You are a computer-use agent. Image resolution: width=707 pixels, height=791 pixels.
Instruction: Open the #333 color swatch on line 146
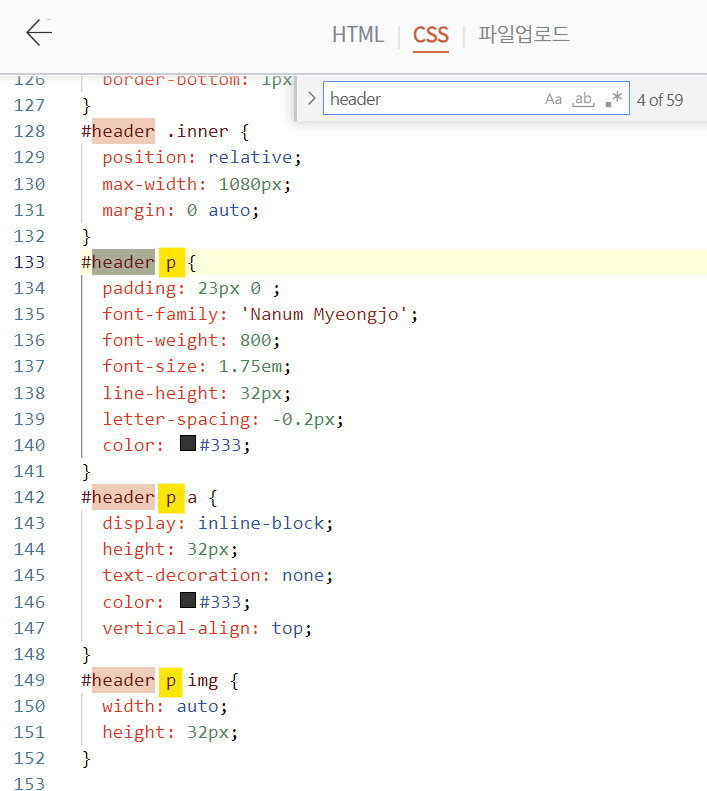pyautogui.click(x=188, y=600)
